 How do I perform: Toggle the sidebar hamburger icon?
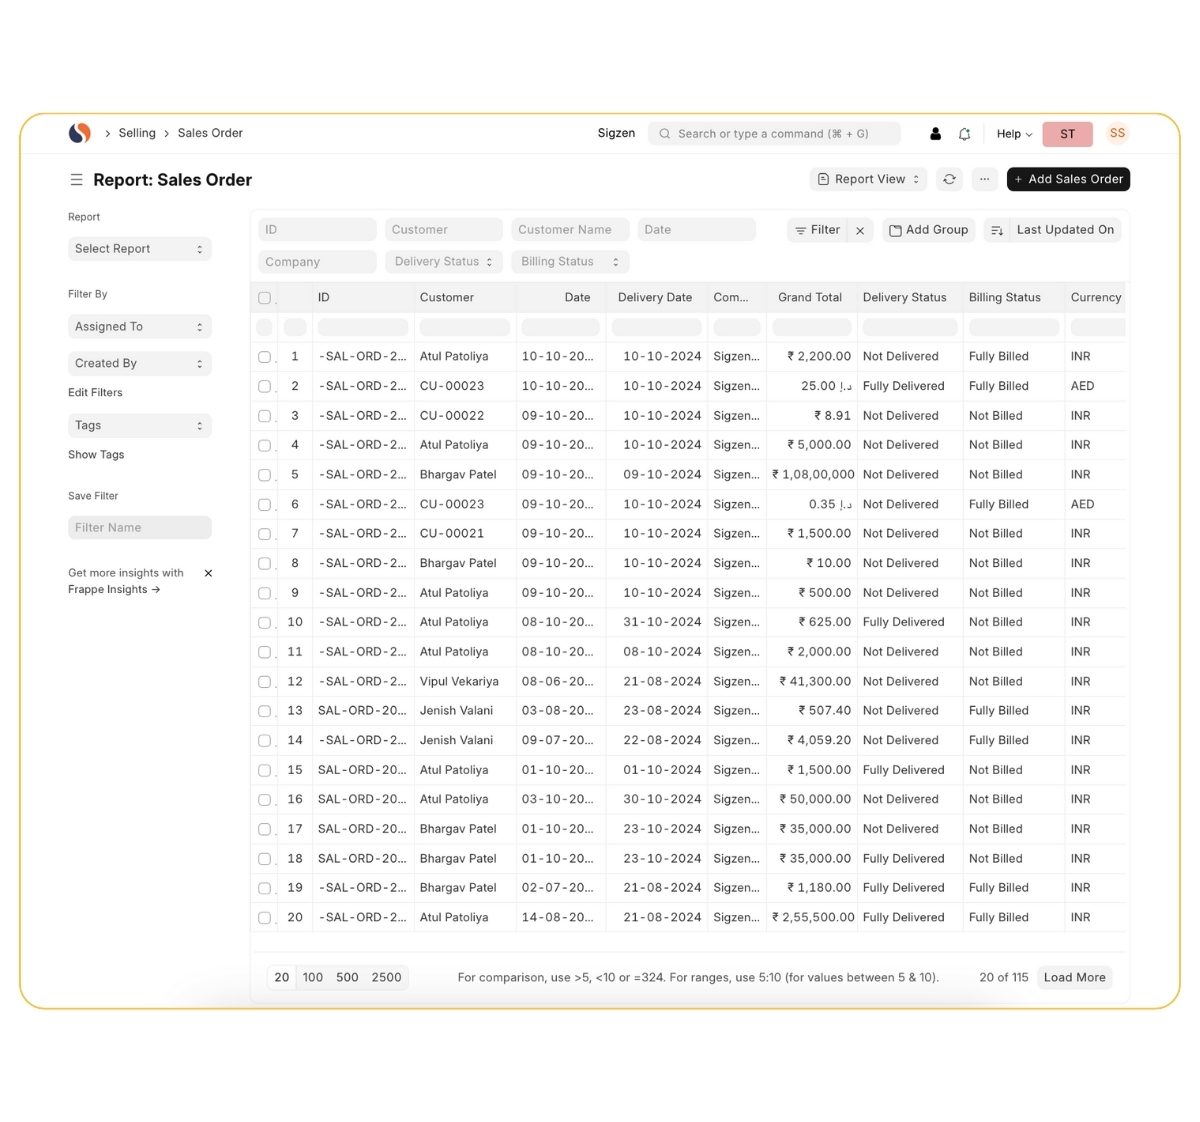coord(76,180)
